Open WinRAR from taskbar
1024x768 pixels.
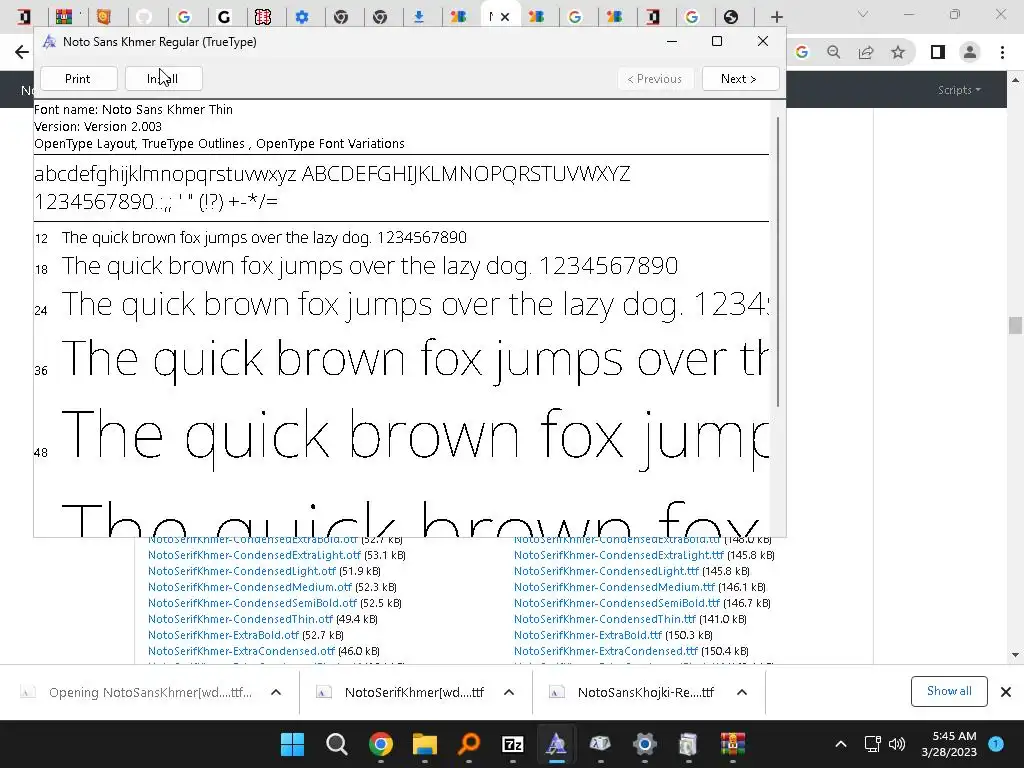pos(733,744)
